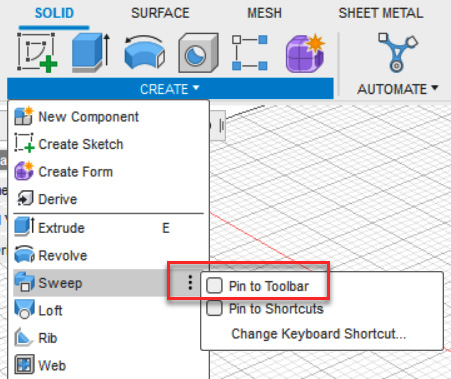Switch to the MESH tab
This screenshot has height=379, width=451.
tap(264, 13)
